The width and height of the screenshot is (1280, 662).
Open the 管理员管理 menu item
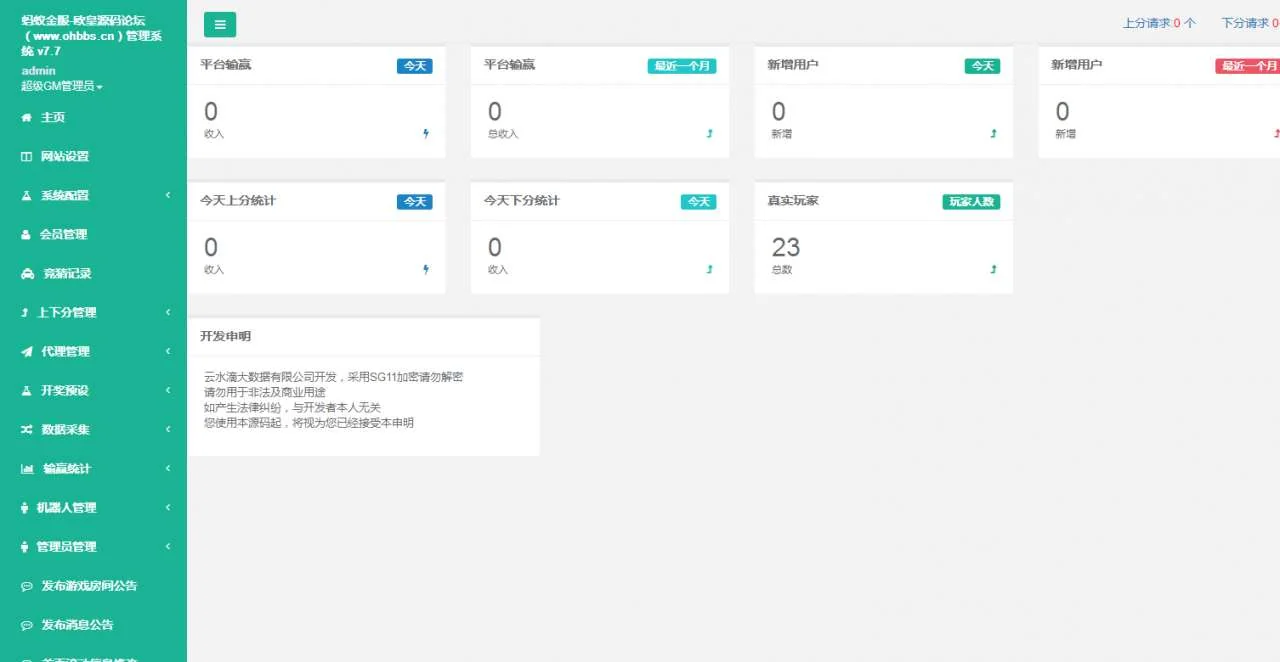coord(67,547)
